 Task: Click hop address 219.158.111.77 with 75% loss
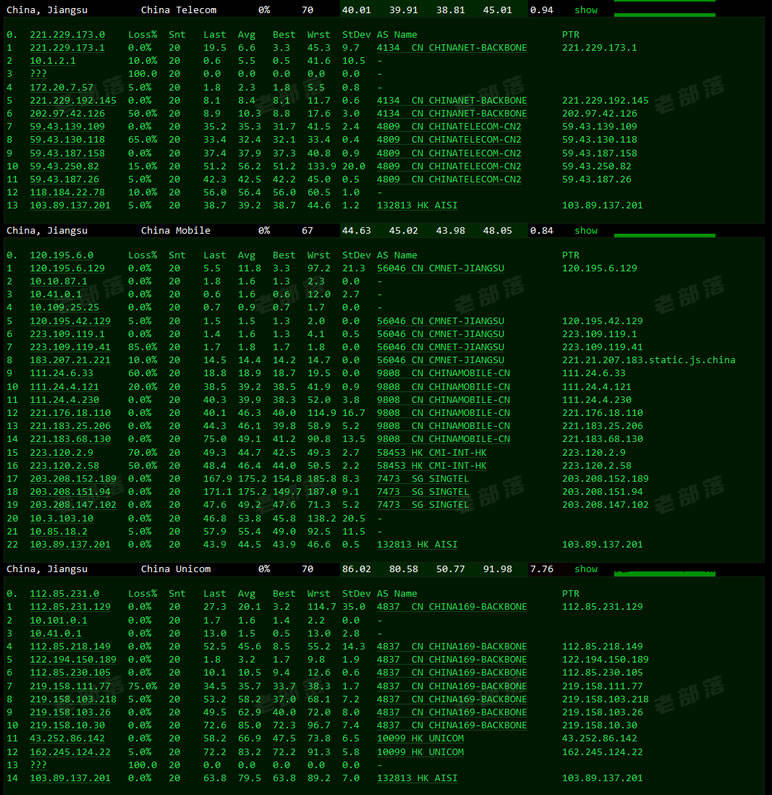(70, 686)
